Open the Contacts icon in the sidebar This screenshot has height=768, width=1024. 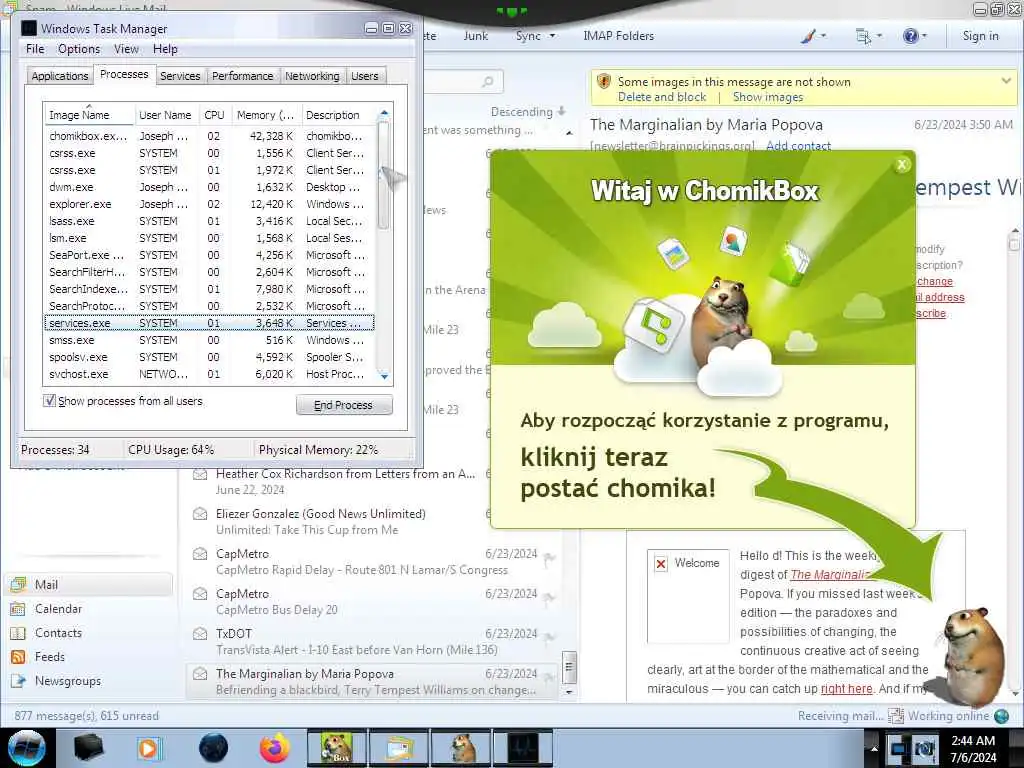click(18, 633)
